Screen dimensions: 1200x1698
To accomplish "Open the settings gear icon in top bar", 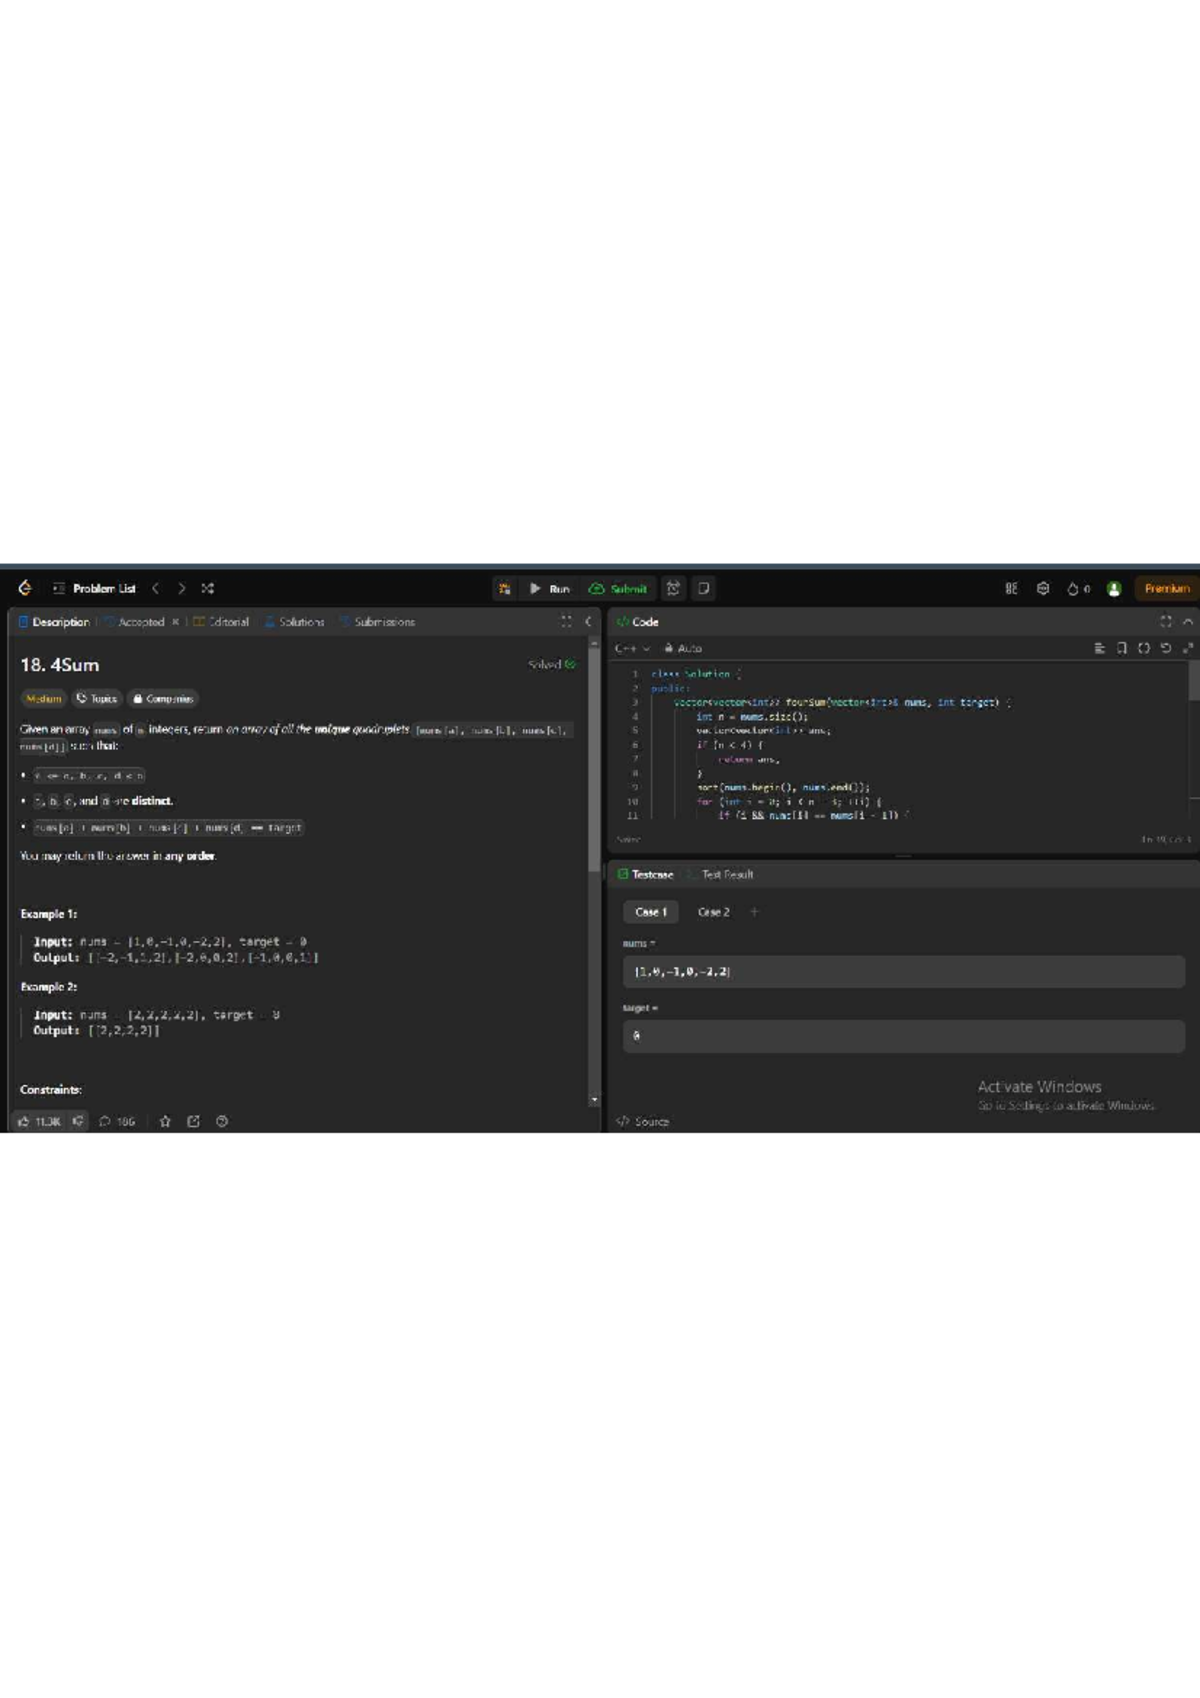I will click(x=1043, y=588).
